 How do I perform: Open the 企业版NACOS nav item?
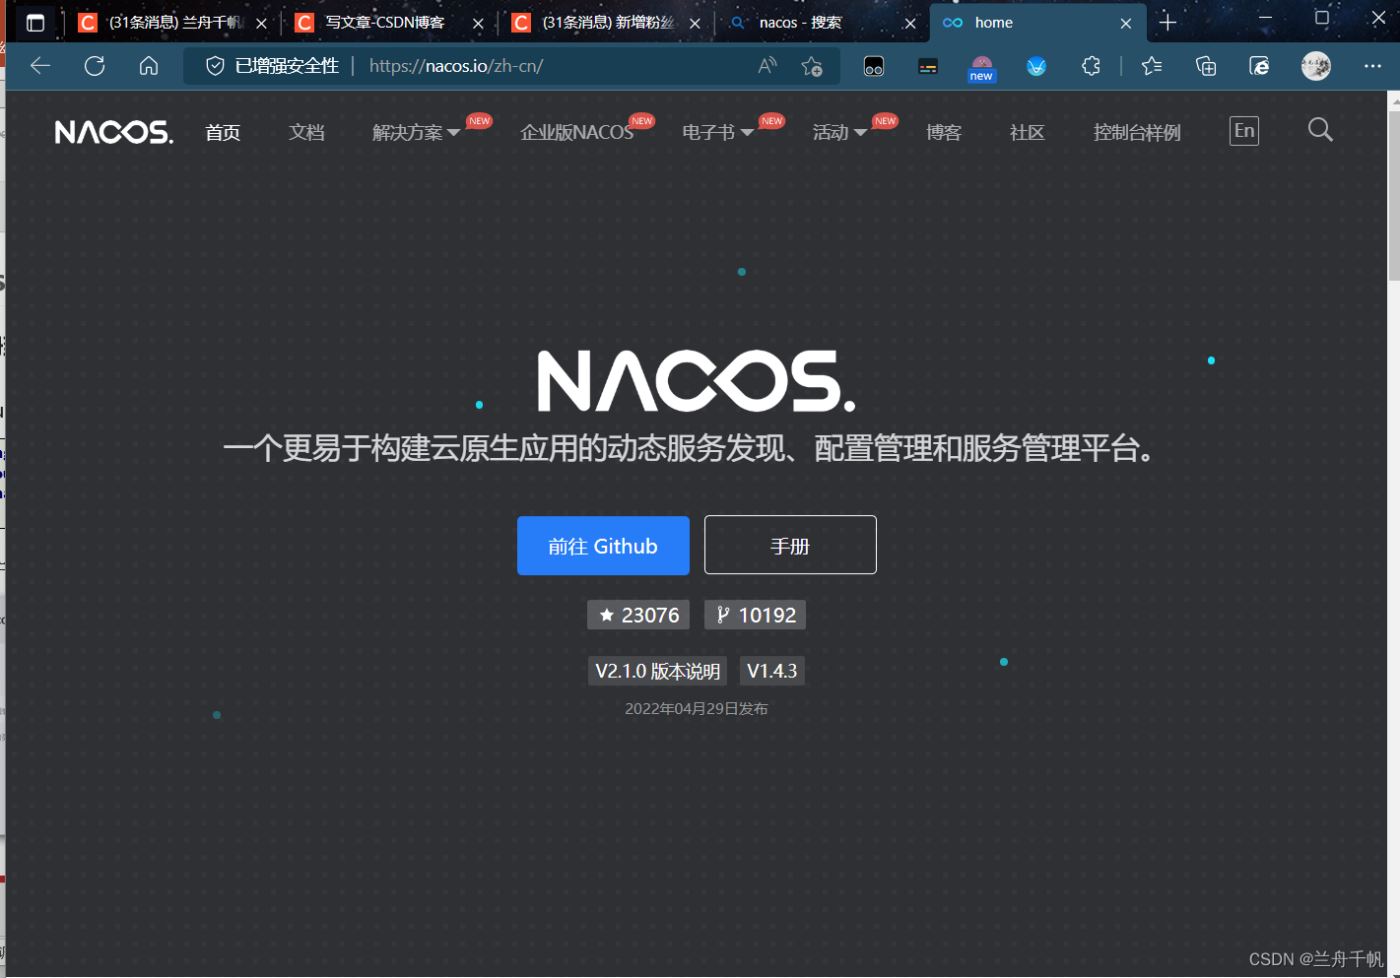click(x=577, y=132)
